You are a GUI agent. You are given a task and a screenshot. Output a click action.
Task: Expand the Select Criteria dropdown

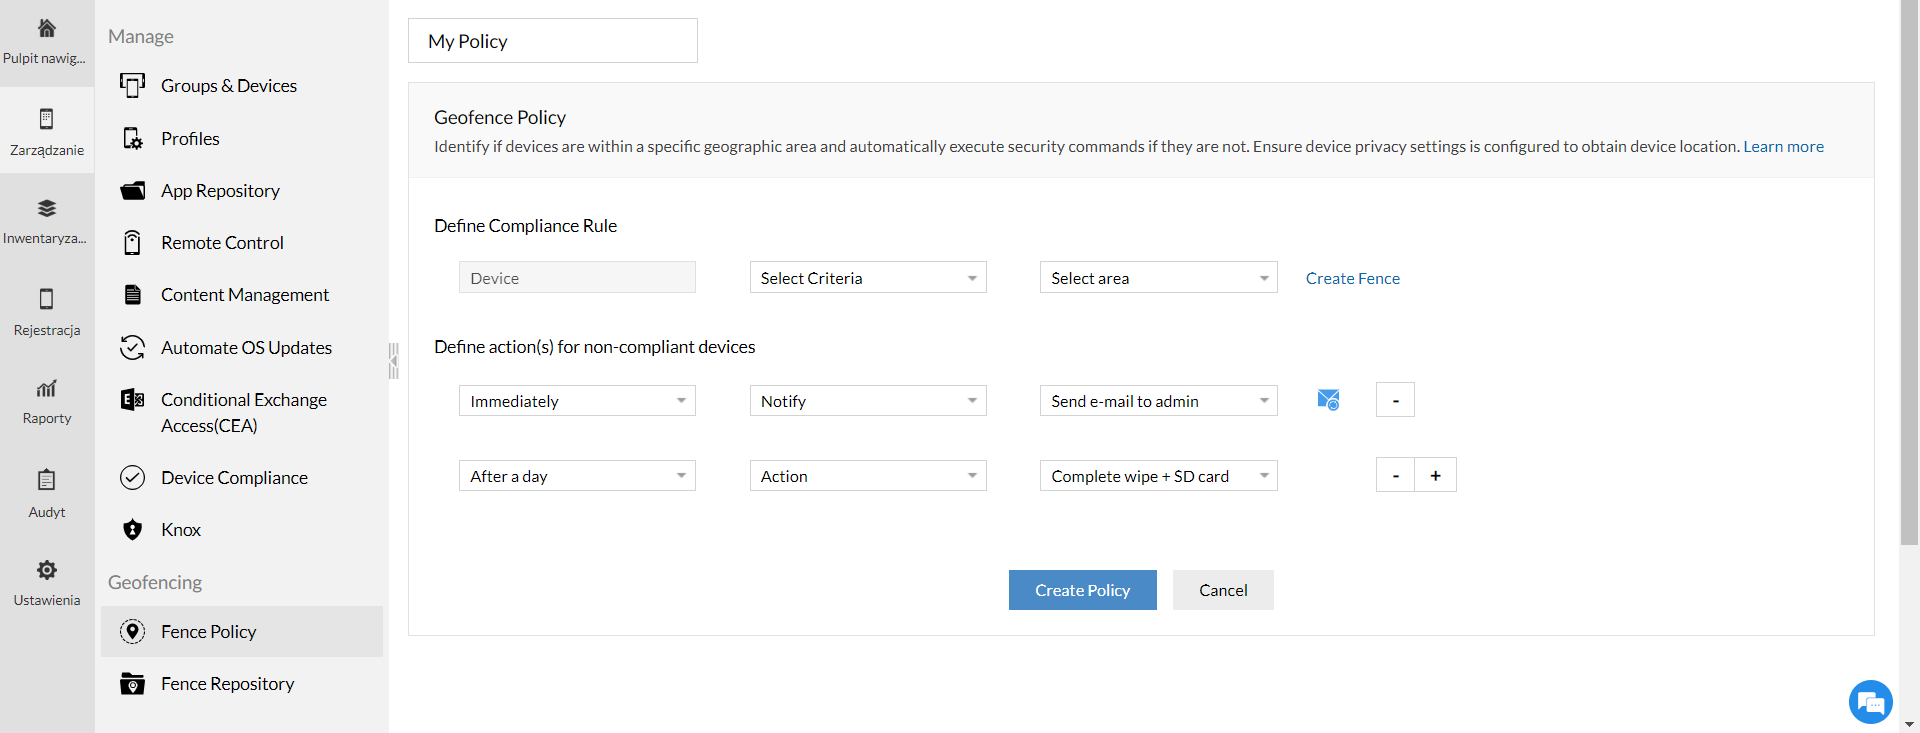[x=867, y=278]
